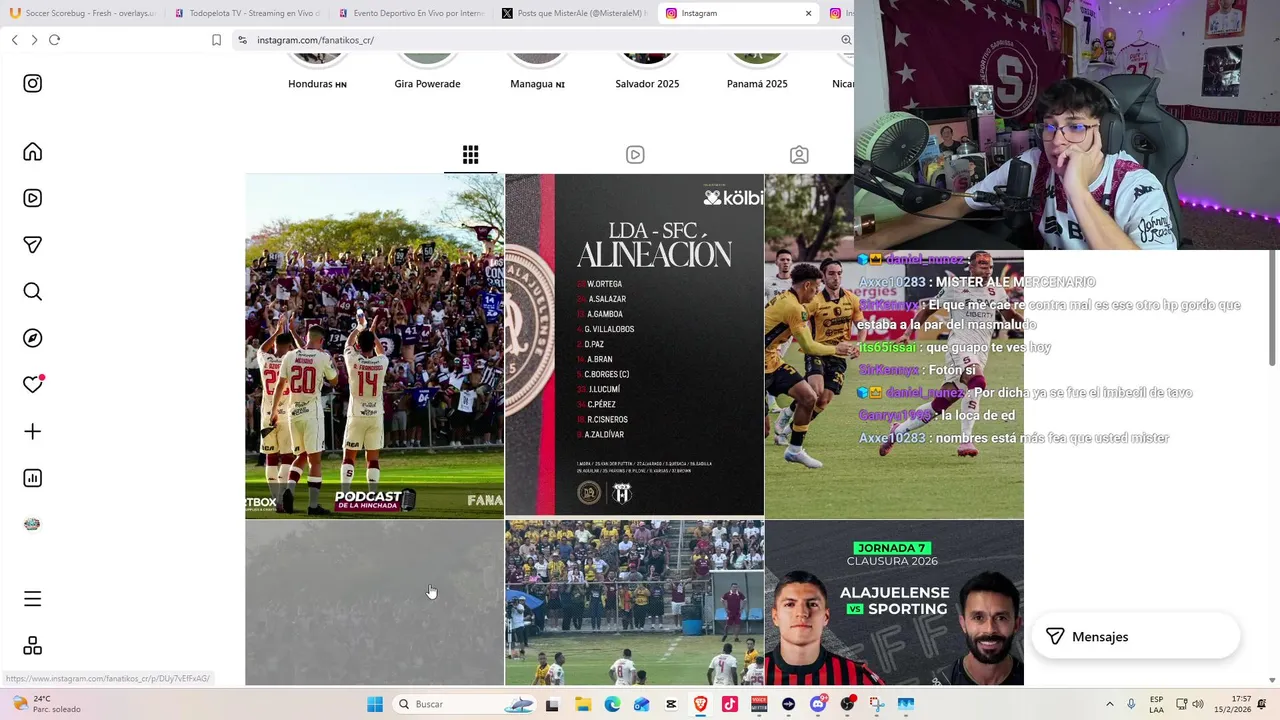Open direct messages paper plane icon
This screenshot has height=720, width=1280.
(x=33, y=245)
